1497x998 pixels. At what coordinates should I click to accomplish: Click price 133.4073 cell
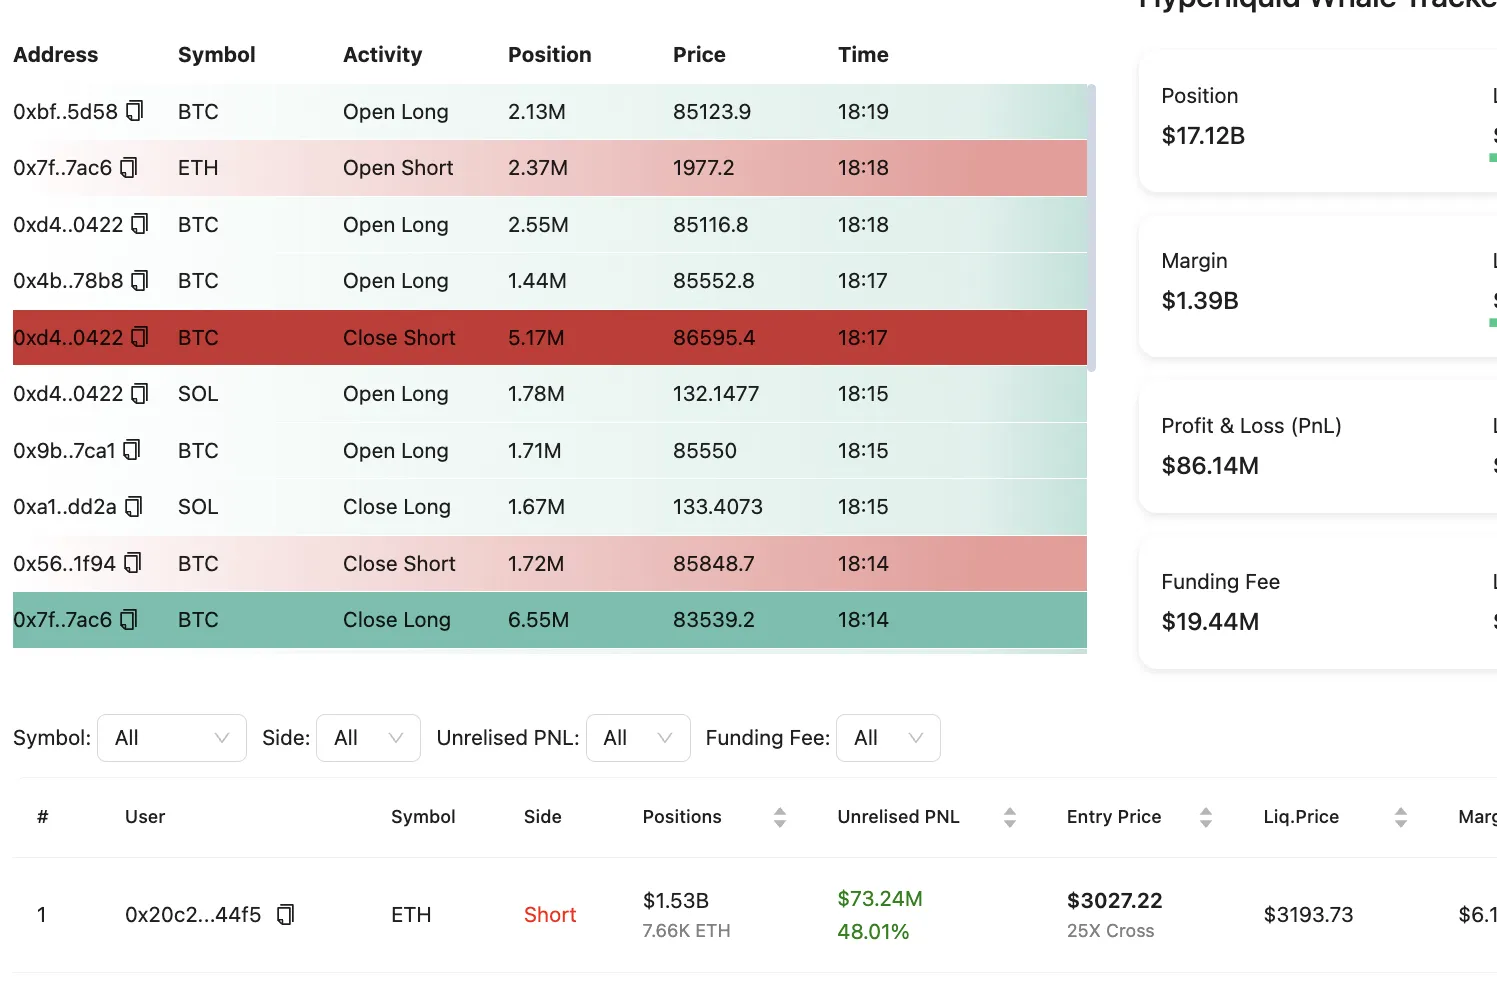[x=718, y=507]
